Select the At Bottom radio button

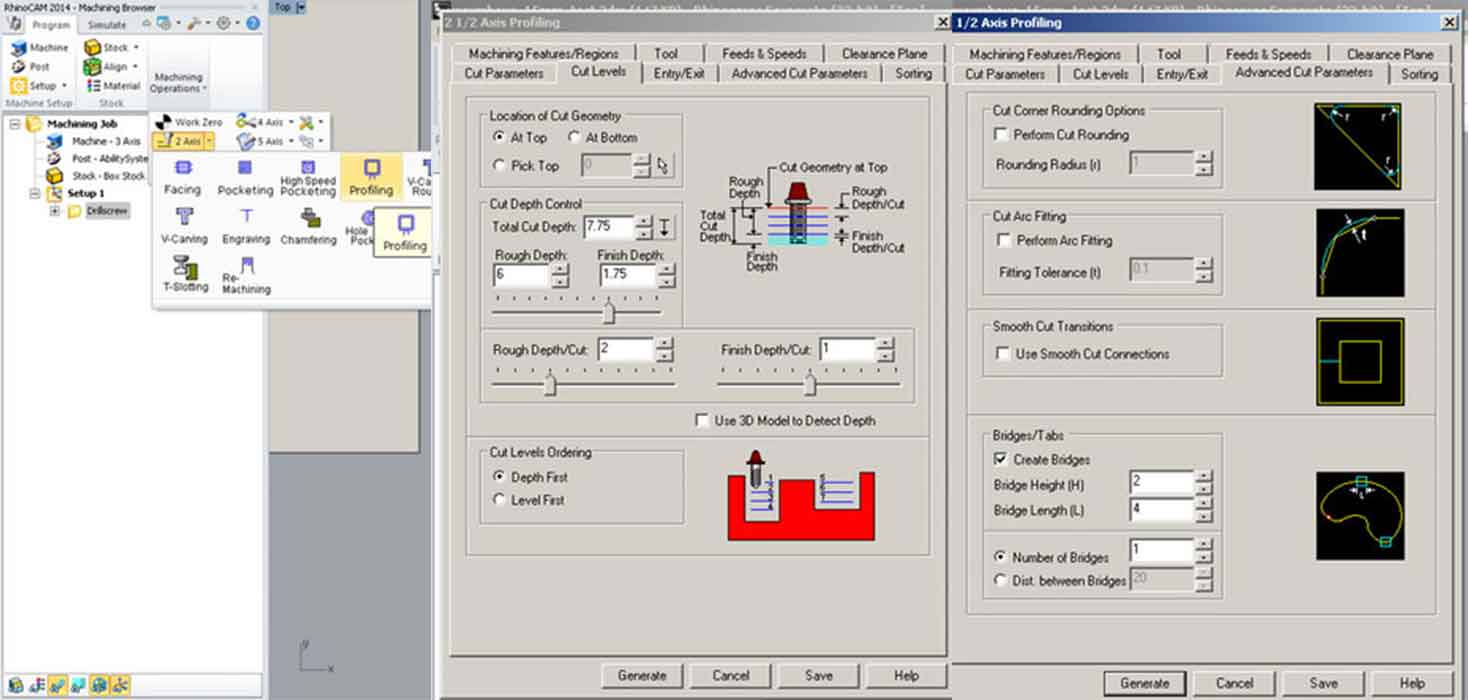[x=574, y=137]
